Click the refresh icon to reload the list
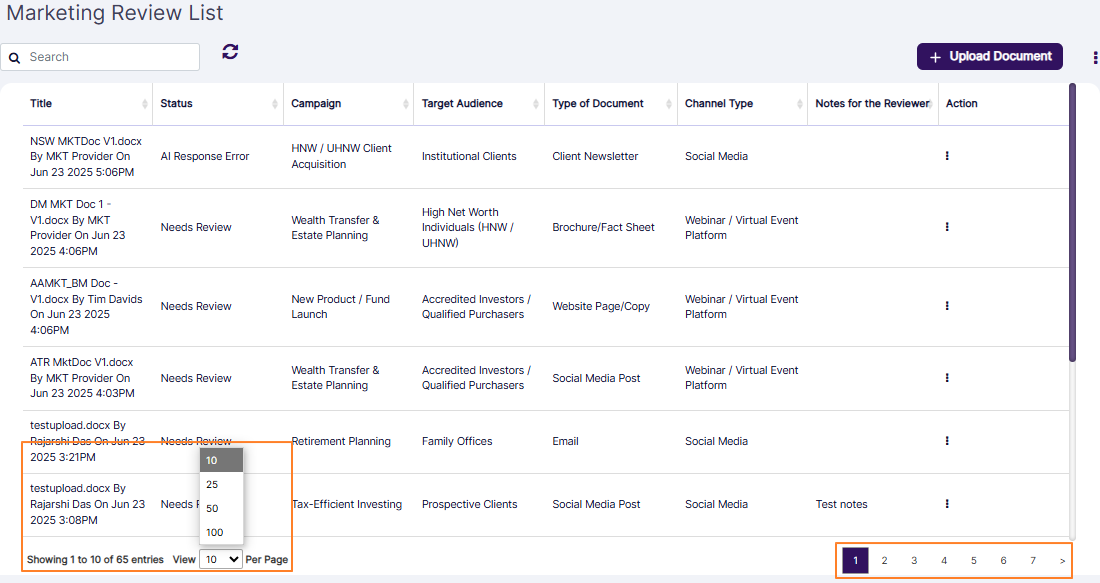The image size is (1100, 583). (x=229, y=51)
